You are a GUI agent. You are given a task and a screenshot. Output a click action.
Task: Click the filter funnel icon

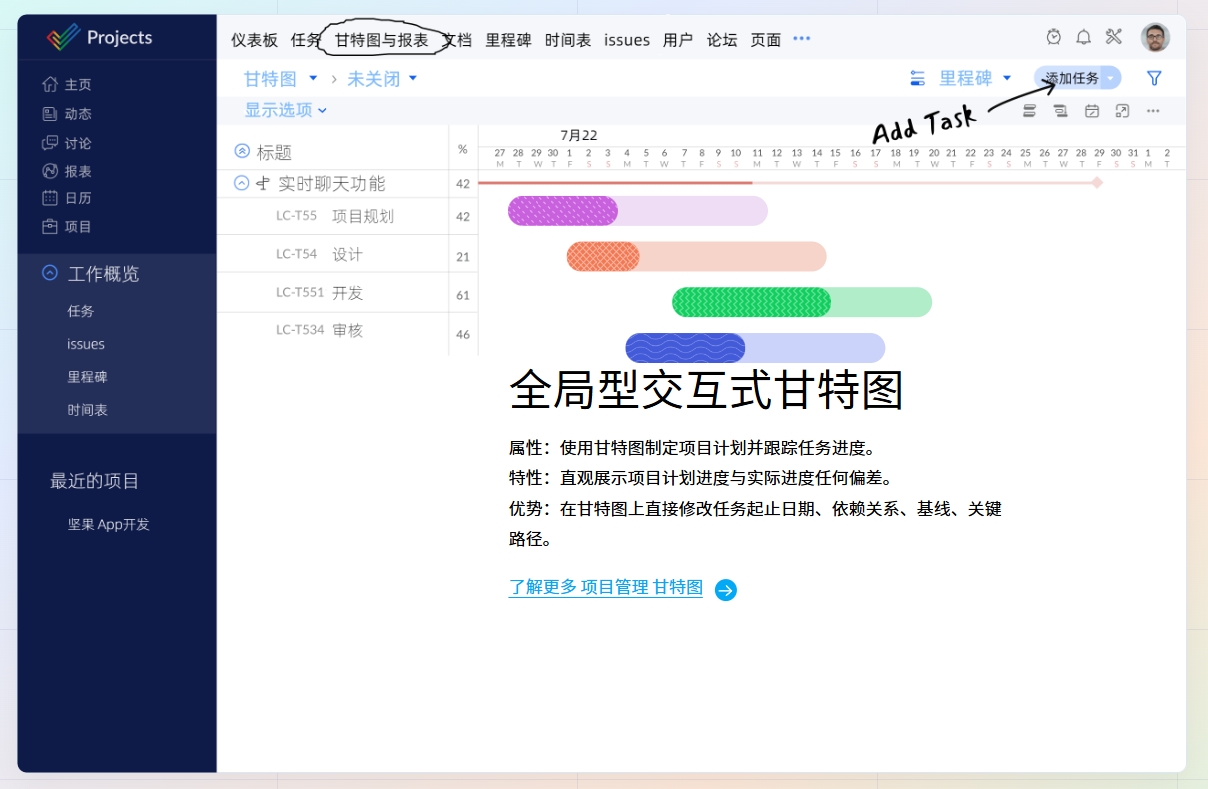coord(1154,78)
